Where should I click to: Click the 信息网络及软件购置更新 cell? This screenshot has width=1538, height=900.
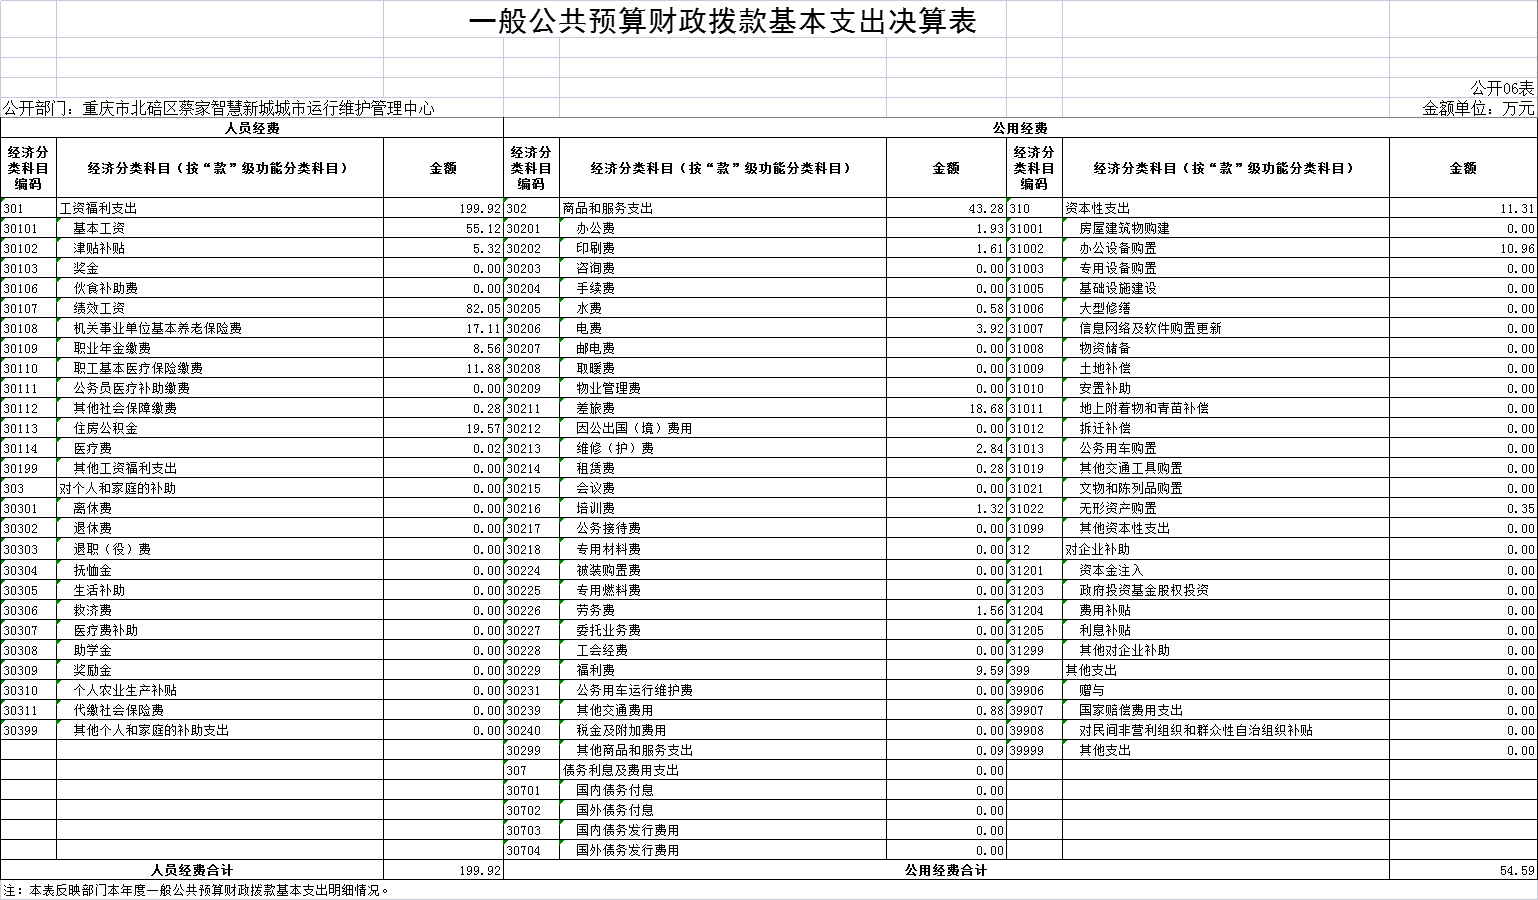1226,328
